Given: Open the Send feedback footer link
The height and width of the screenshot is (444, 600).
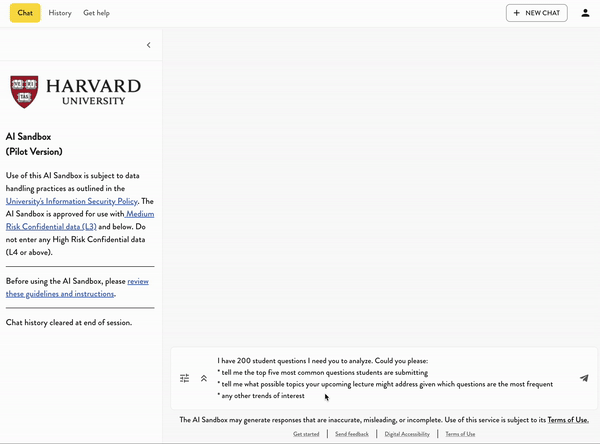Looking at the screenshot, I should [352, 434].
